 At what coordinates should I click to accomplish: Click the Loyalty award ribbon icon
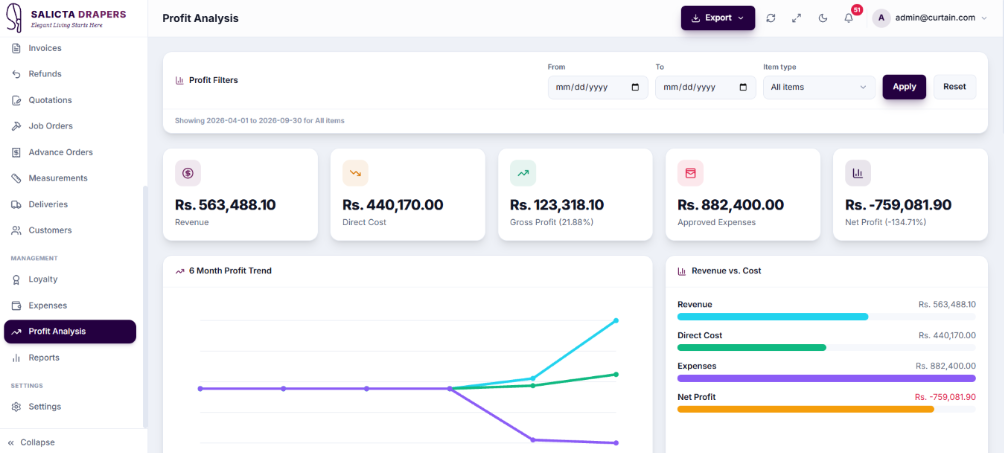click(17, 279)
